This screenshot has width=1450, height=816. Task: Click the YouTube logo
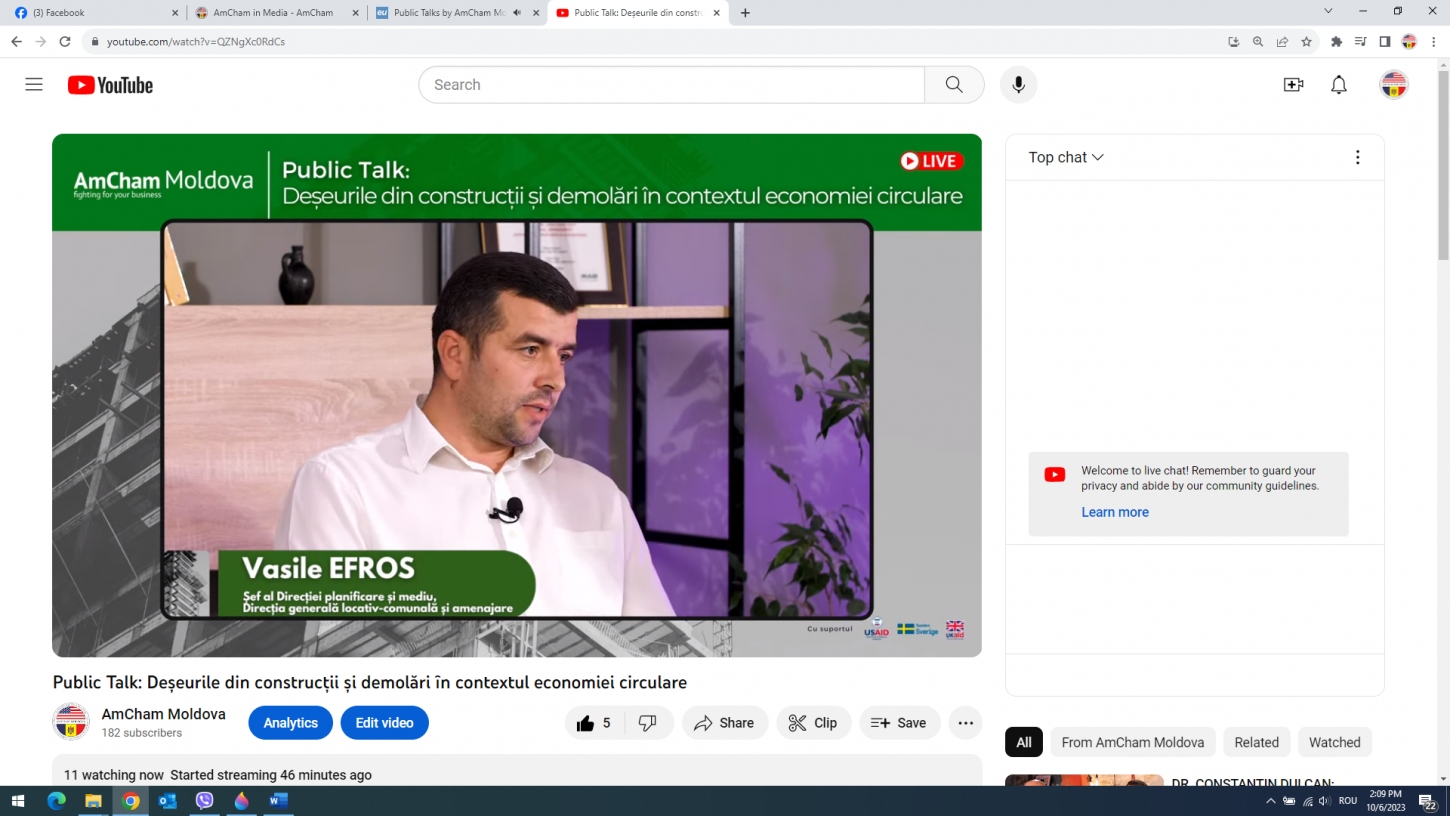point(110,85)
